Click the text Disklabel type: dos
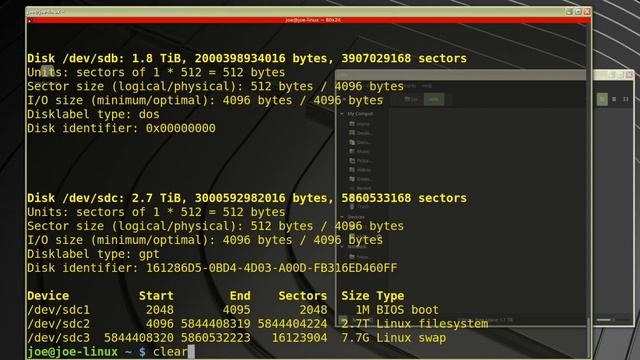640x360 pixels. coord(93,114)
